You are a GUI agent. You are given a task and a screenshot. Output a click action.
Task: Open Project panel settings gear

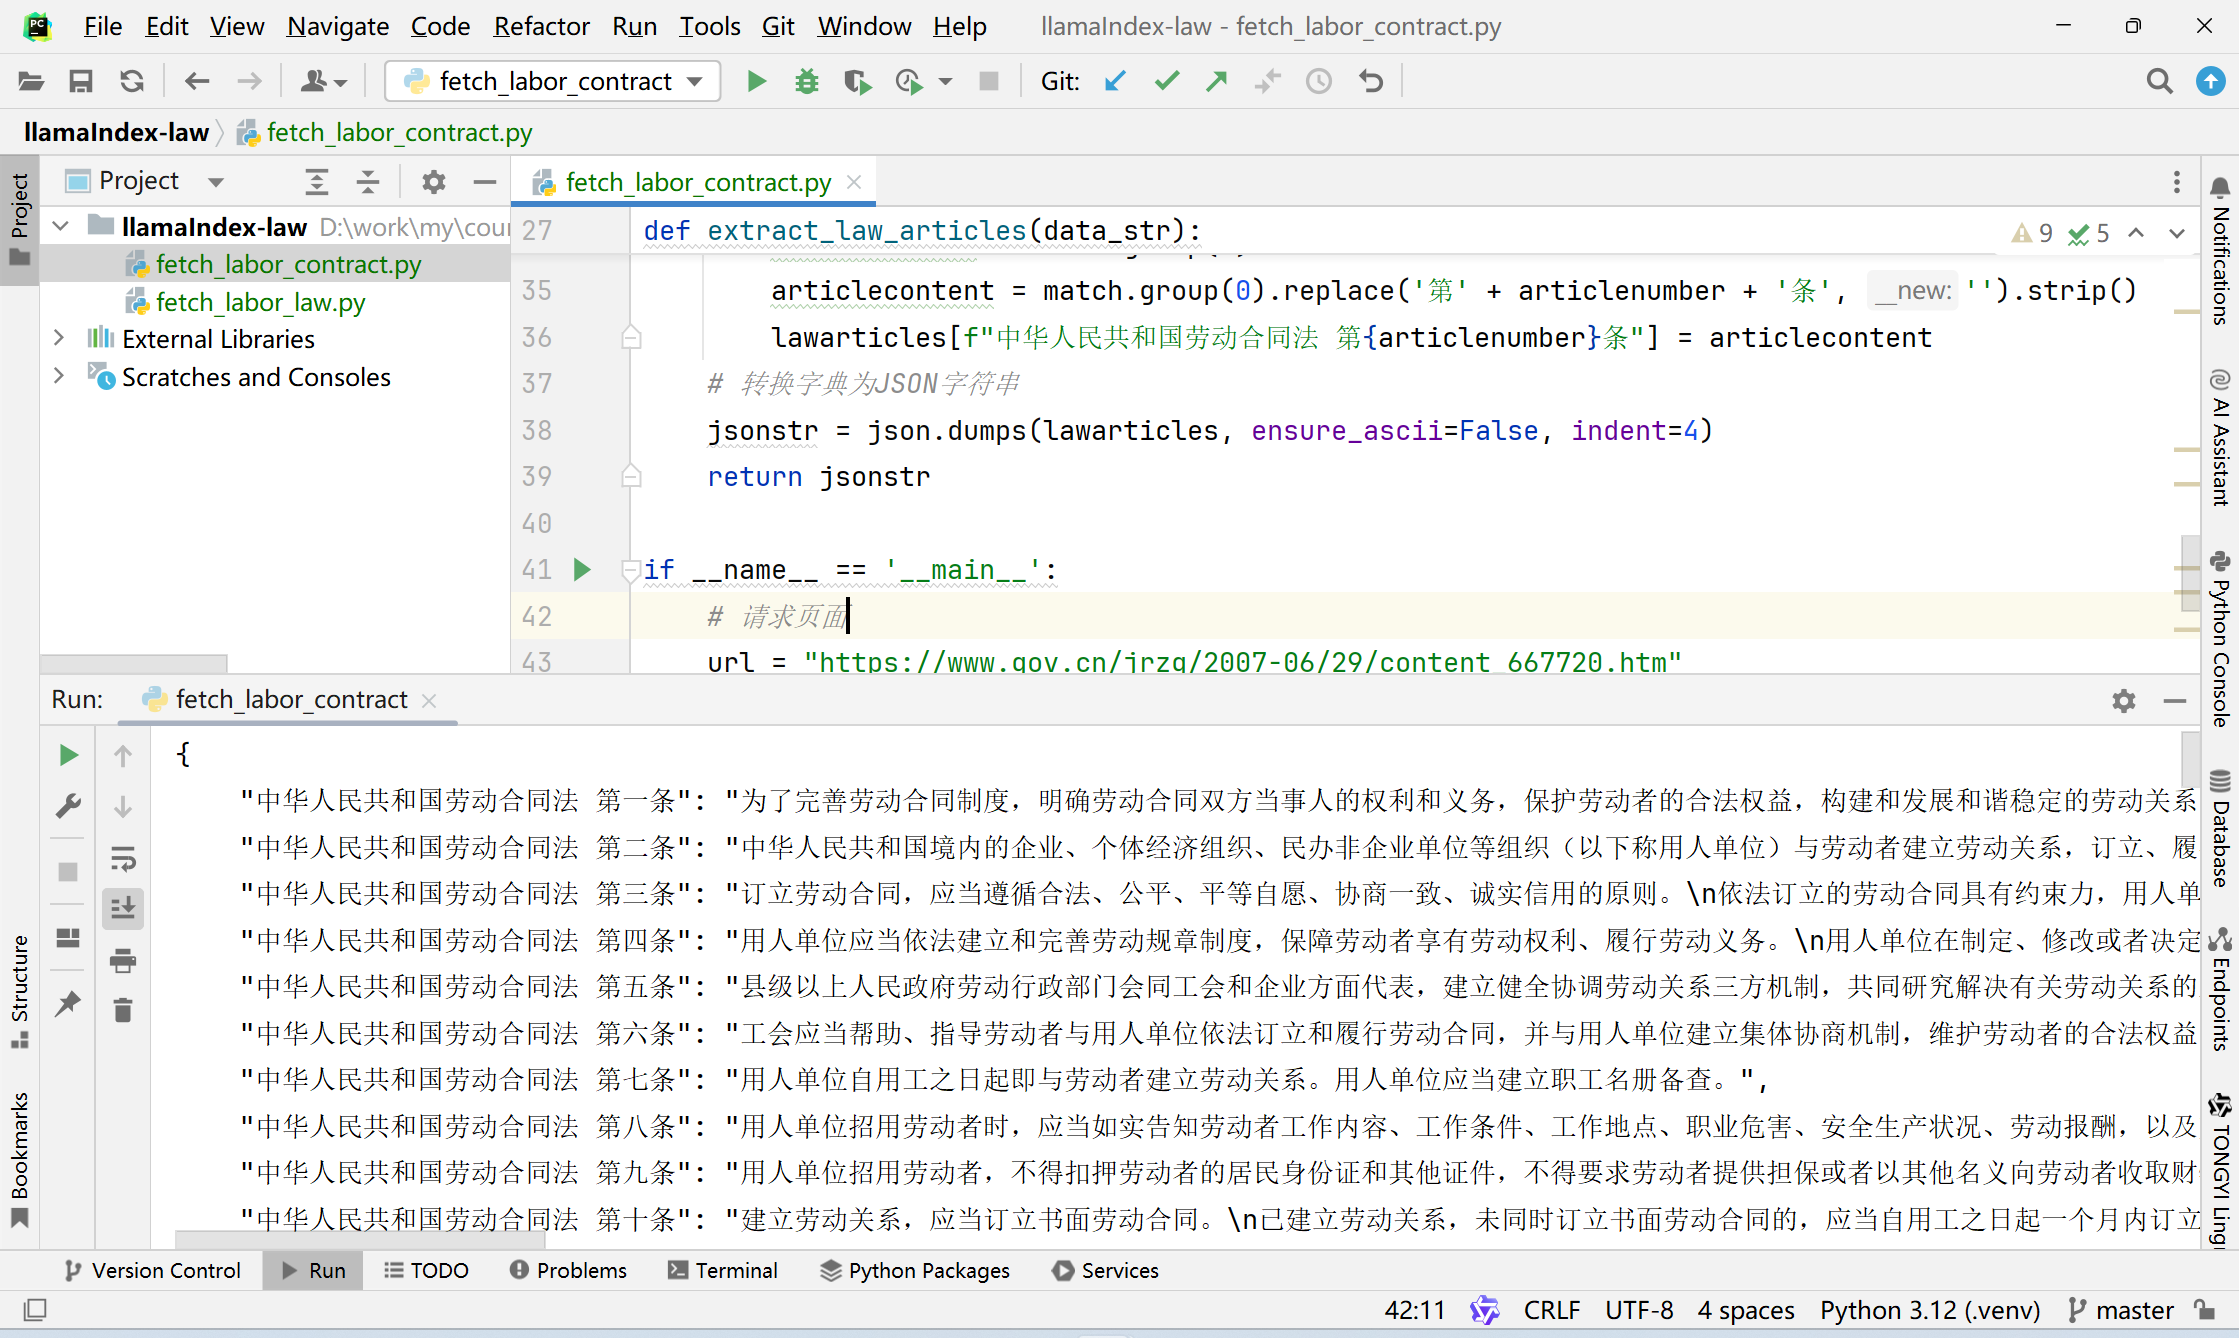433,182
